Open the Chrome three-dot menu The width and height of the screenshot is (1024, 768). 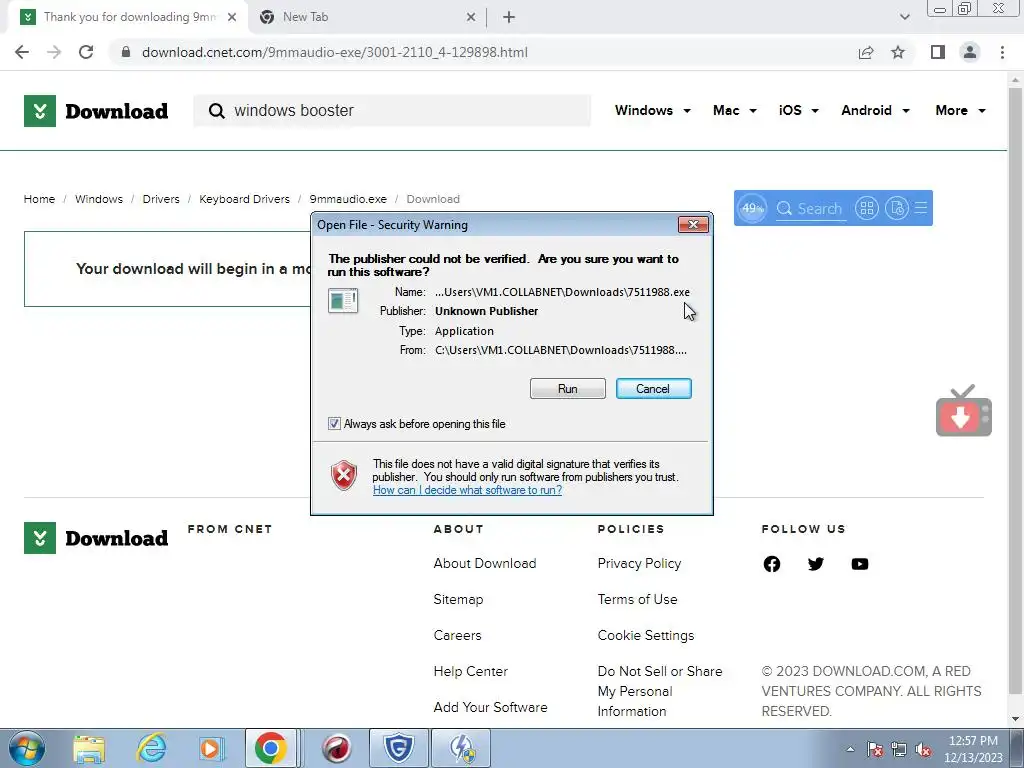click(1002, 52)
